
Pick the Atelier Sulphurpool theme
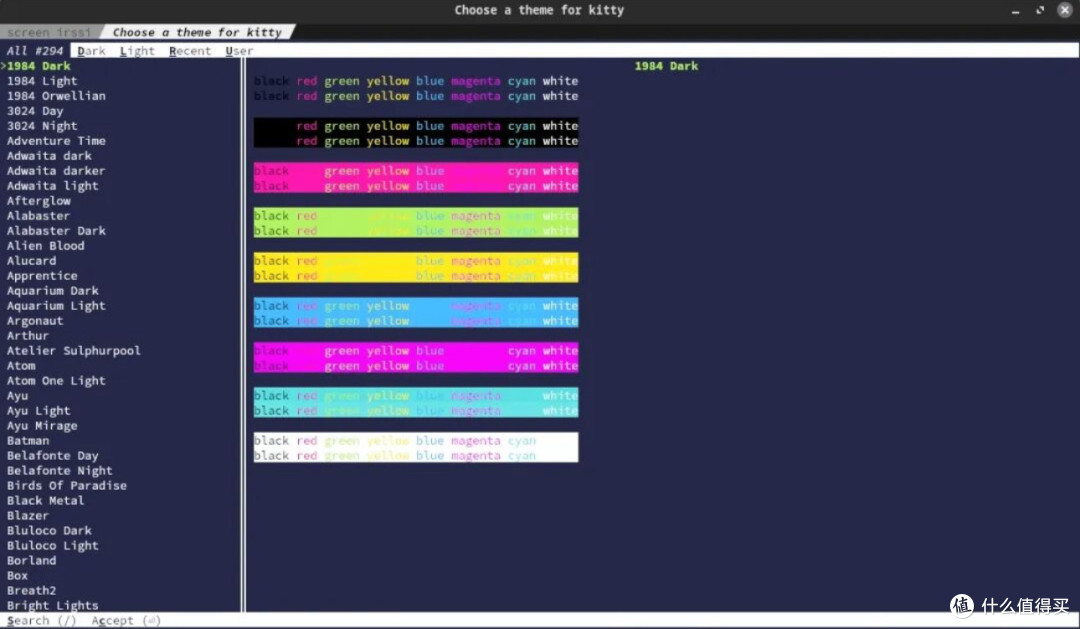[74, 351]
